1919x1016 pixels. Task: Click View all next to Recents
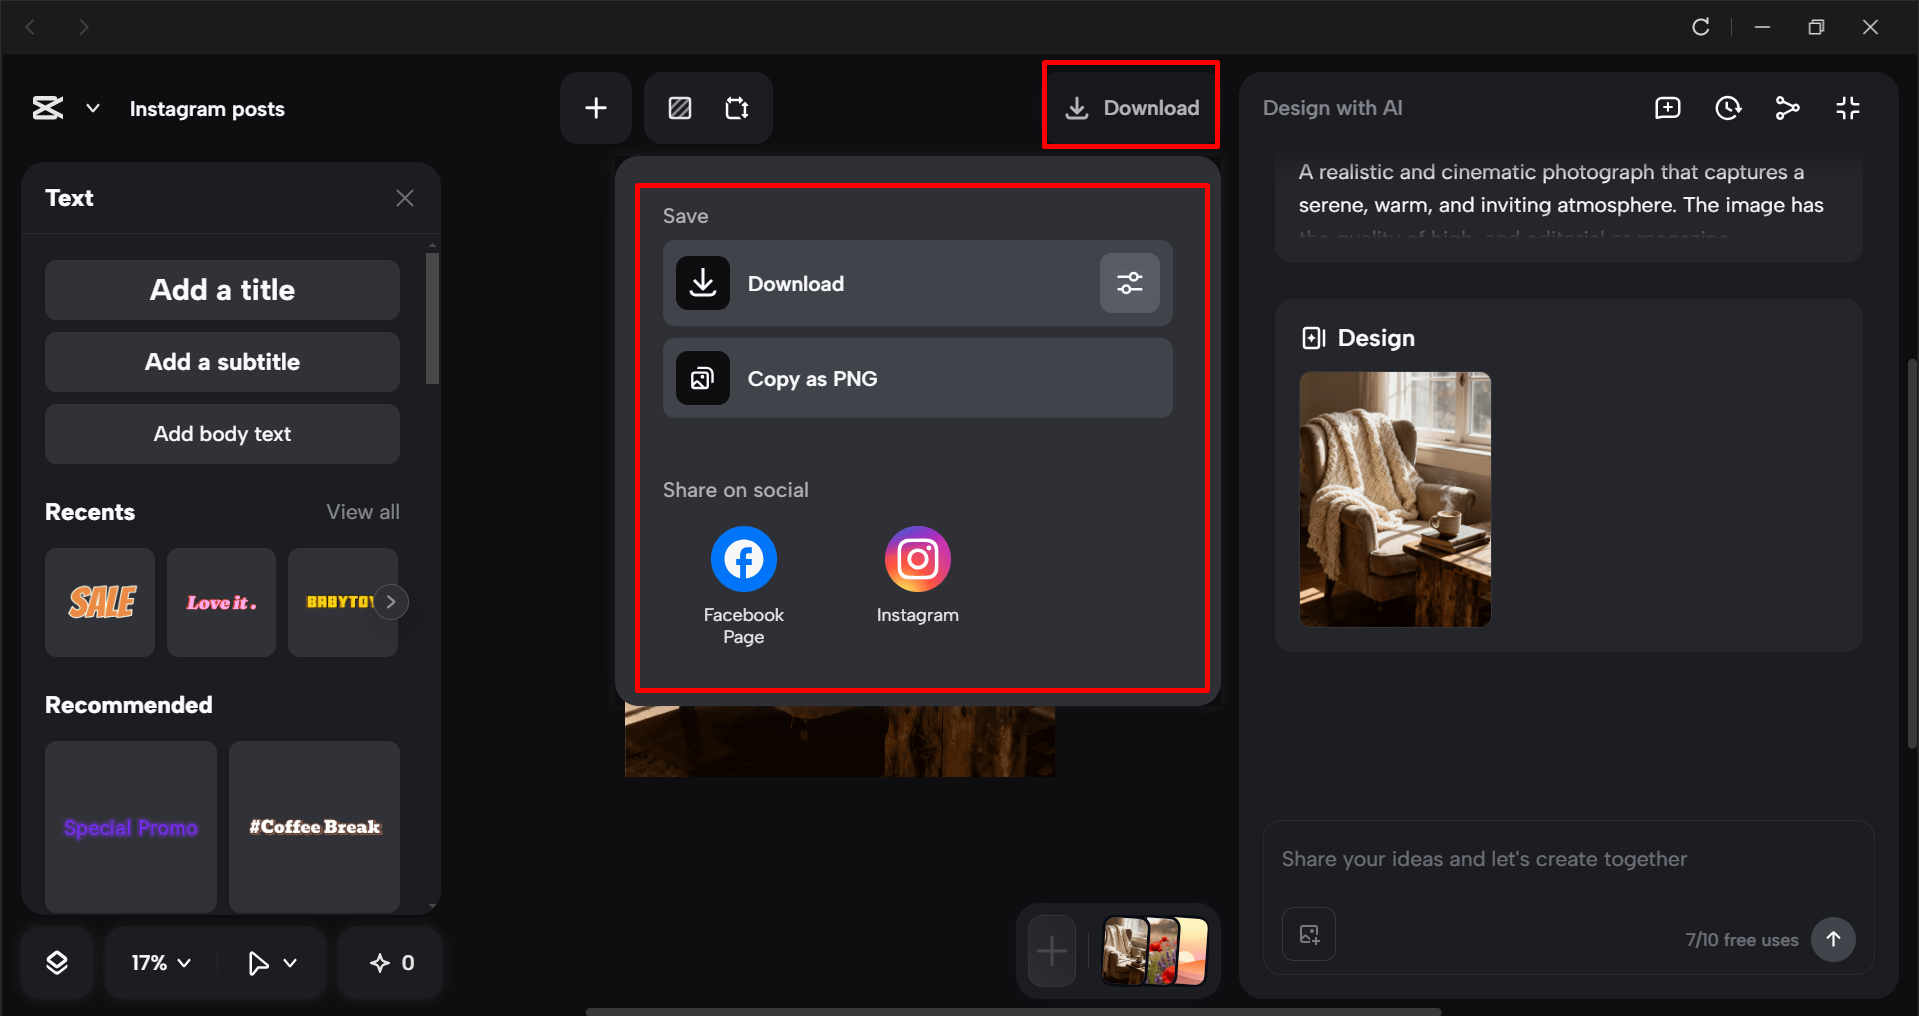click(362, 511)
